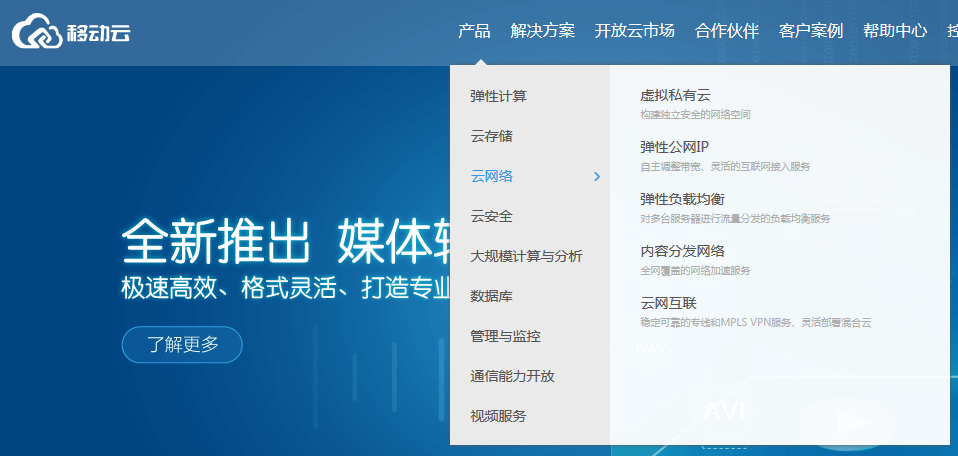958x456 pixels.
Task: Select the 数据库 product category
Action: [x=491, y=296]
